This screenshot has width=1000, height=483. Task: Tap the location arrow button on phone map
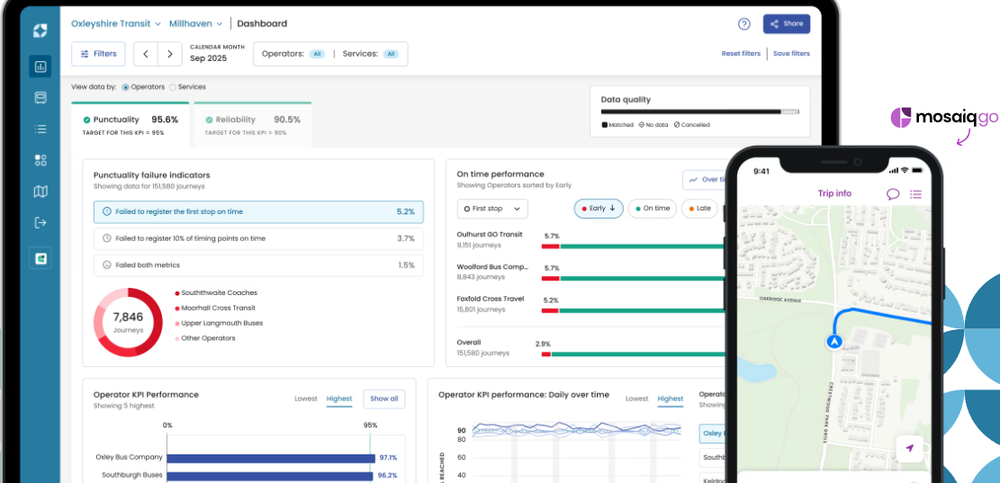tap(909, 449)
